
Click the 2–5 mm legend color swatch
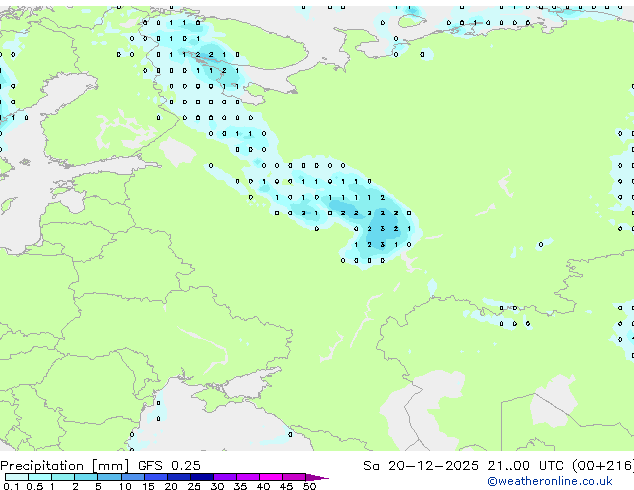tap(86, 477)
